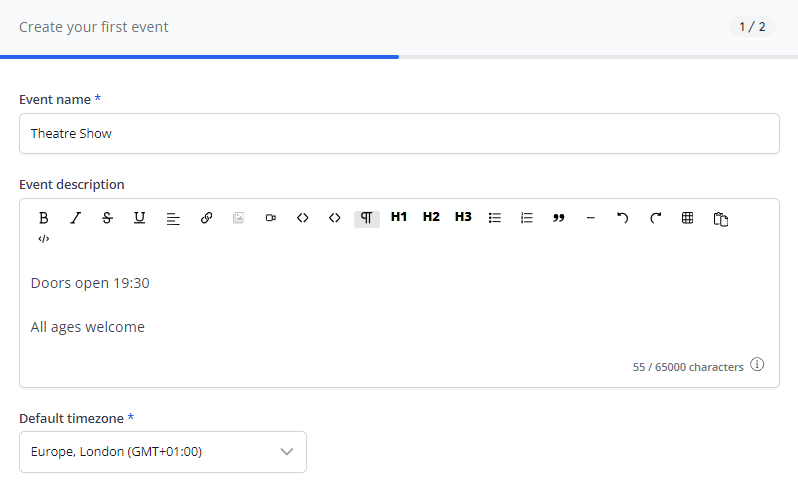Screen dimensions: 798x498
Task: Undo the last edit
Action: point(623,218)
